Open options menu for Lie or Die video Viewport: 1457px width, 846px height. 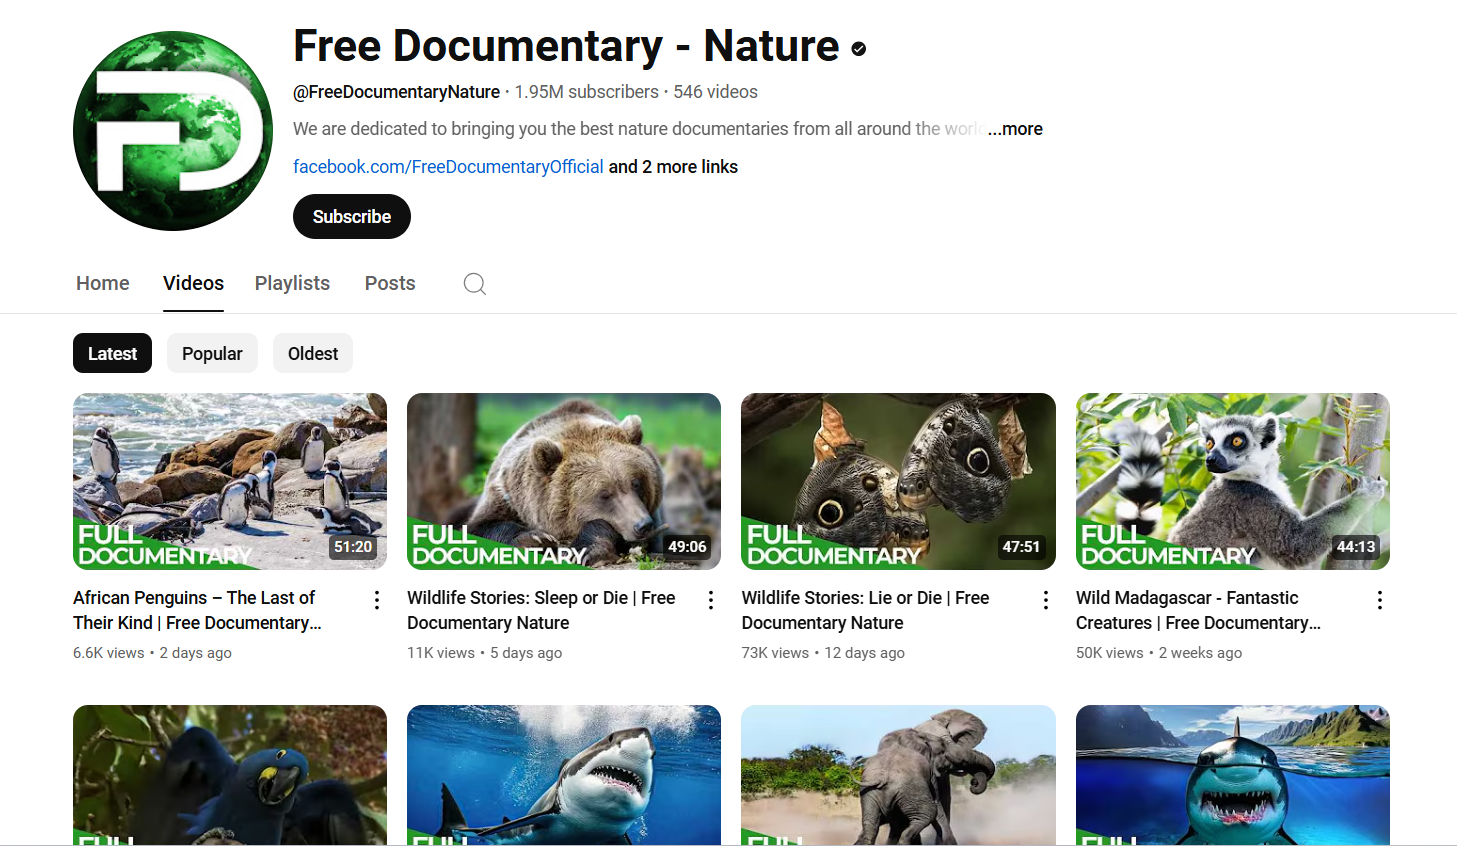pos(1046,600)
